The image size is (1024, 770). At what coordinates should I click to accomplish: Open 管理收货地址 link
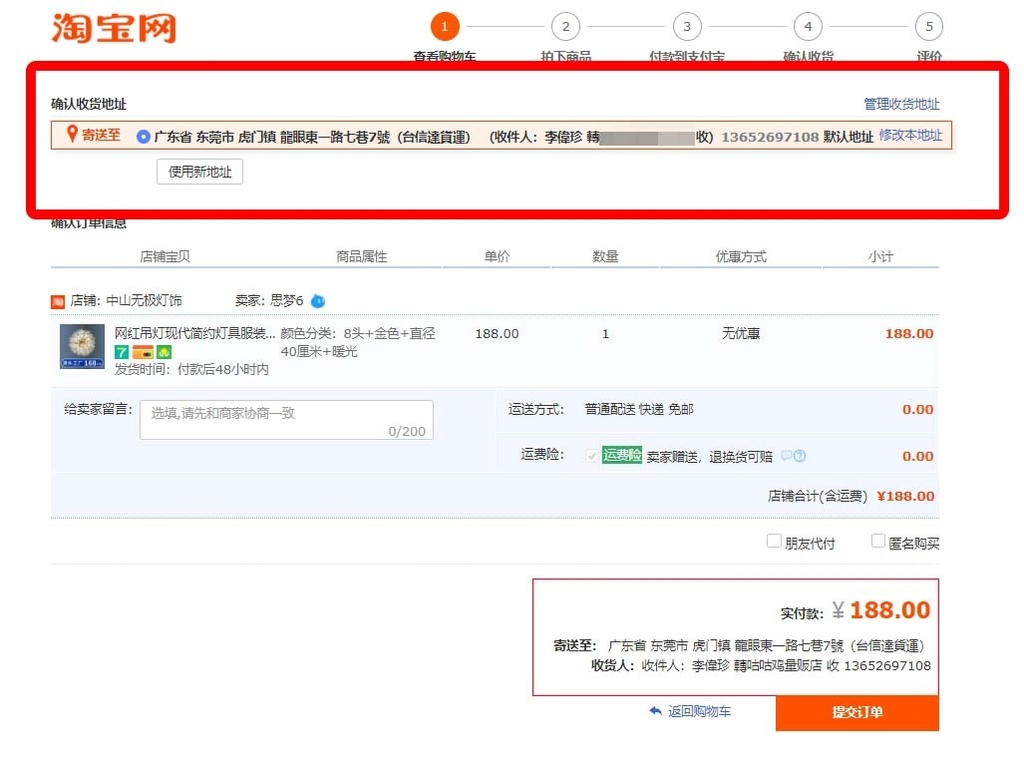901,104
